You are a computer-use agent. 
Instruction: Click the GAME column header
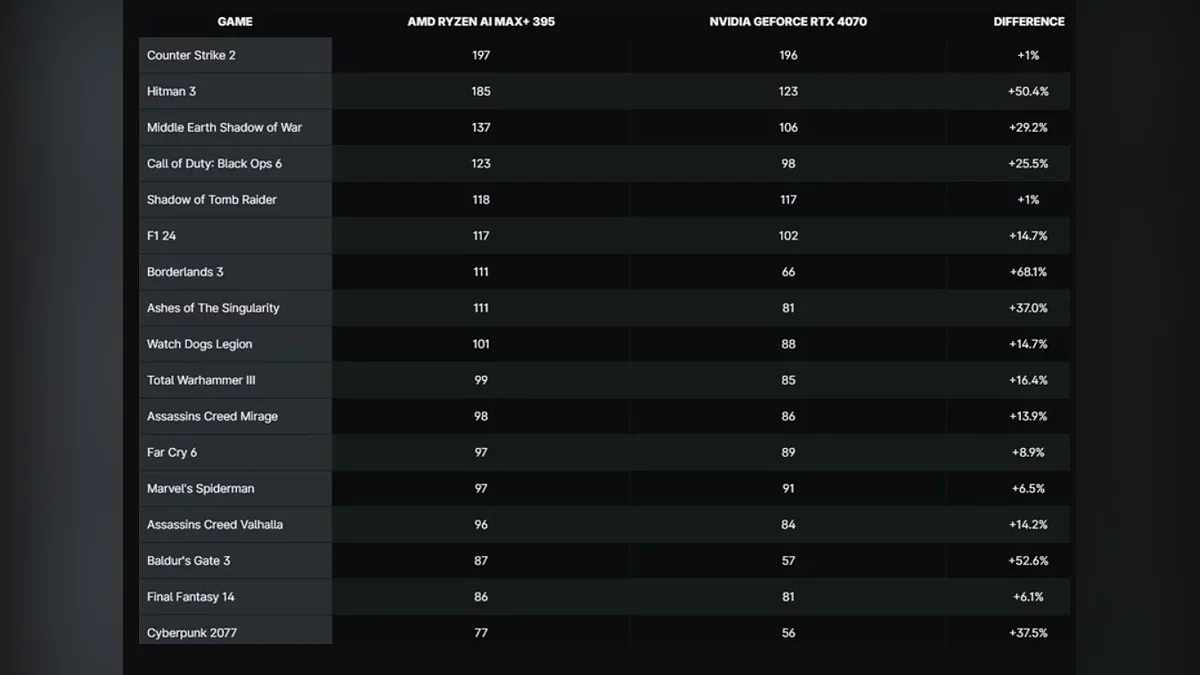[x=235, y=21]
